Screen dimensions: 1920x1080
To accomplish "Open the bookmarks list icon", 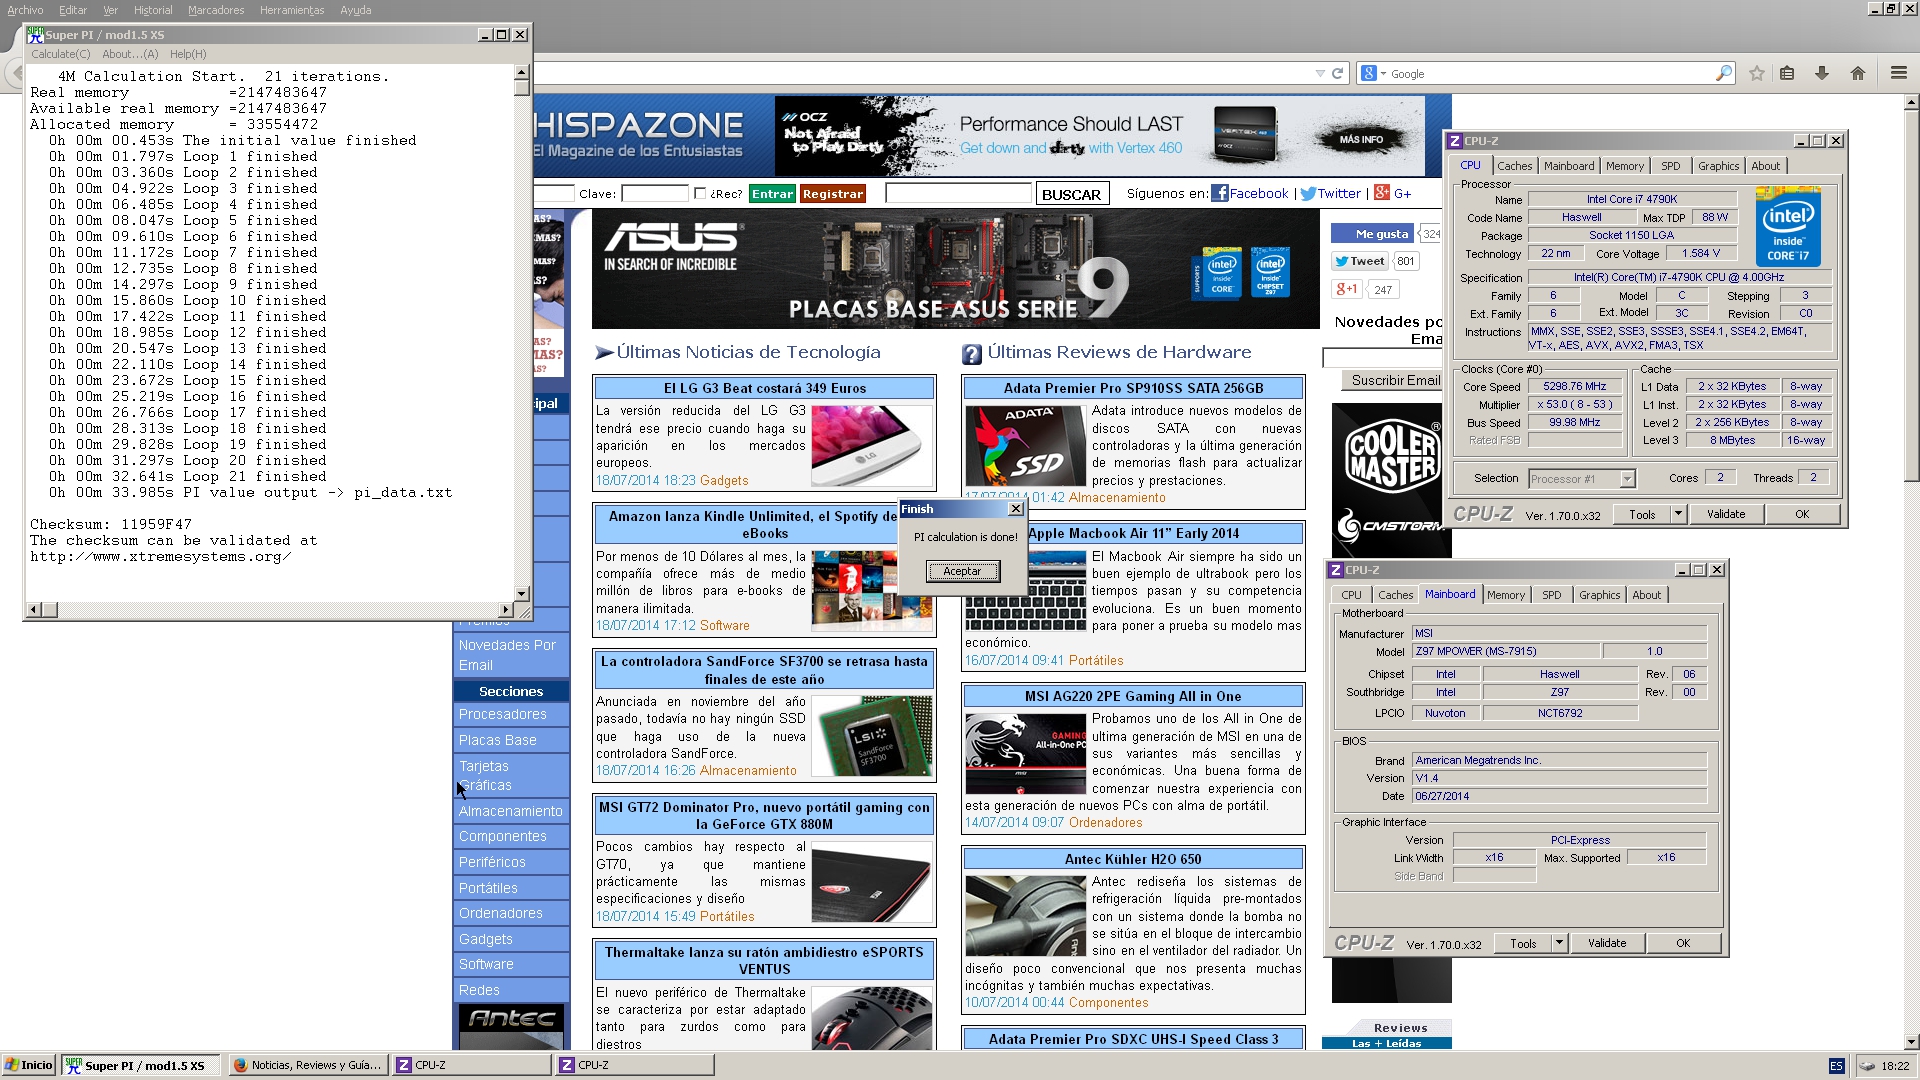I will pyautogui.click(x=1787, y=73).
